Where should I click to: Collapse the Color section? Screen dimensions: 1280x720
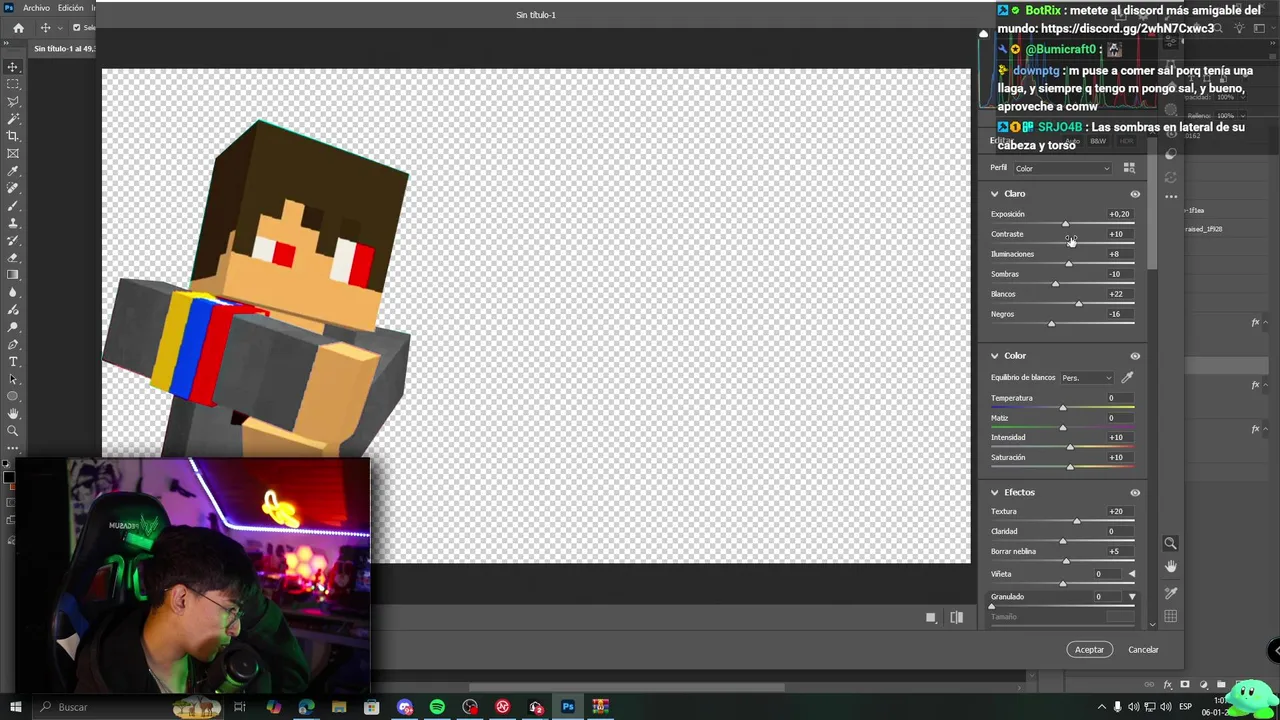[994, 356]
